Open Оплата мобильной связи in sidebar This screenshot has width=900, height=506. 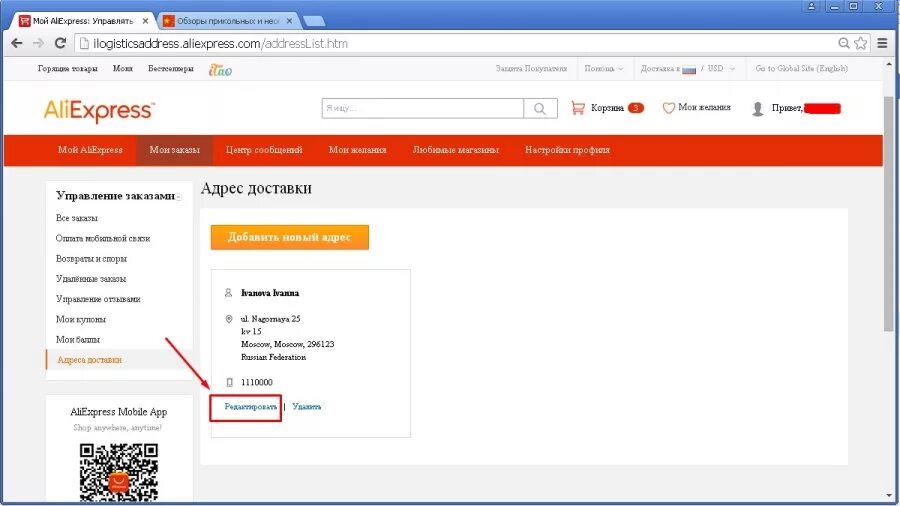click(103, 238)
